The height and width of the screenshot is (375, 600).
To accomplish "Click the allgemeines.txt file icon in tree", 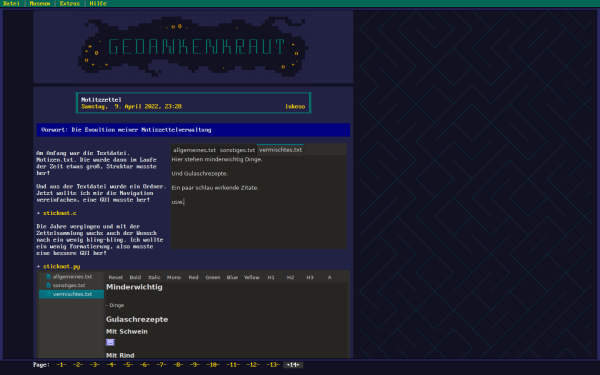I will tap(49, 276).
